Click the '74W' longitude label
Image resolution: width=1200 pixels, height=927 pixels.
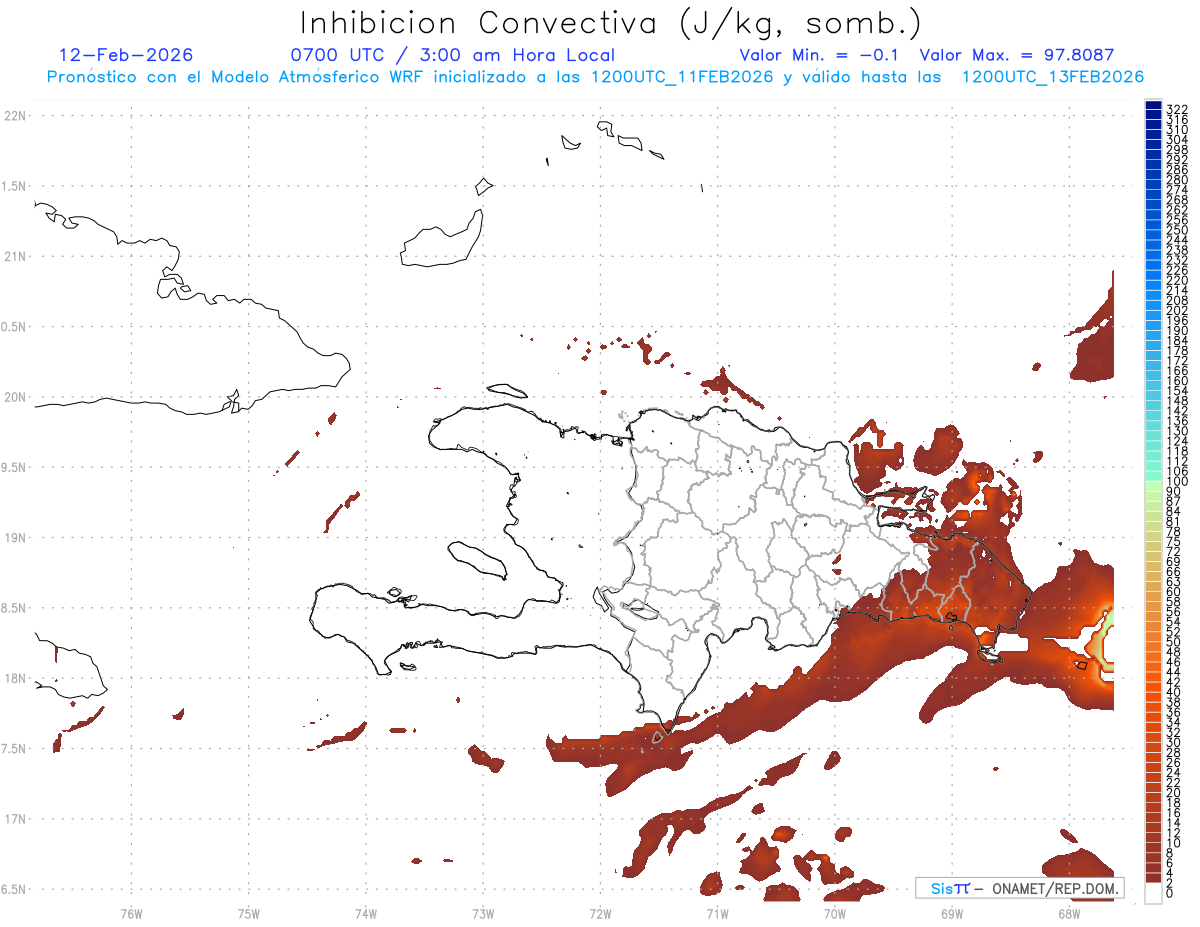[366, 913]
